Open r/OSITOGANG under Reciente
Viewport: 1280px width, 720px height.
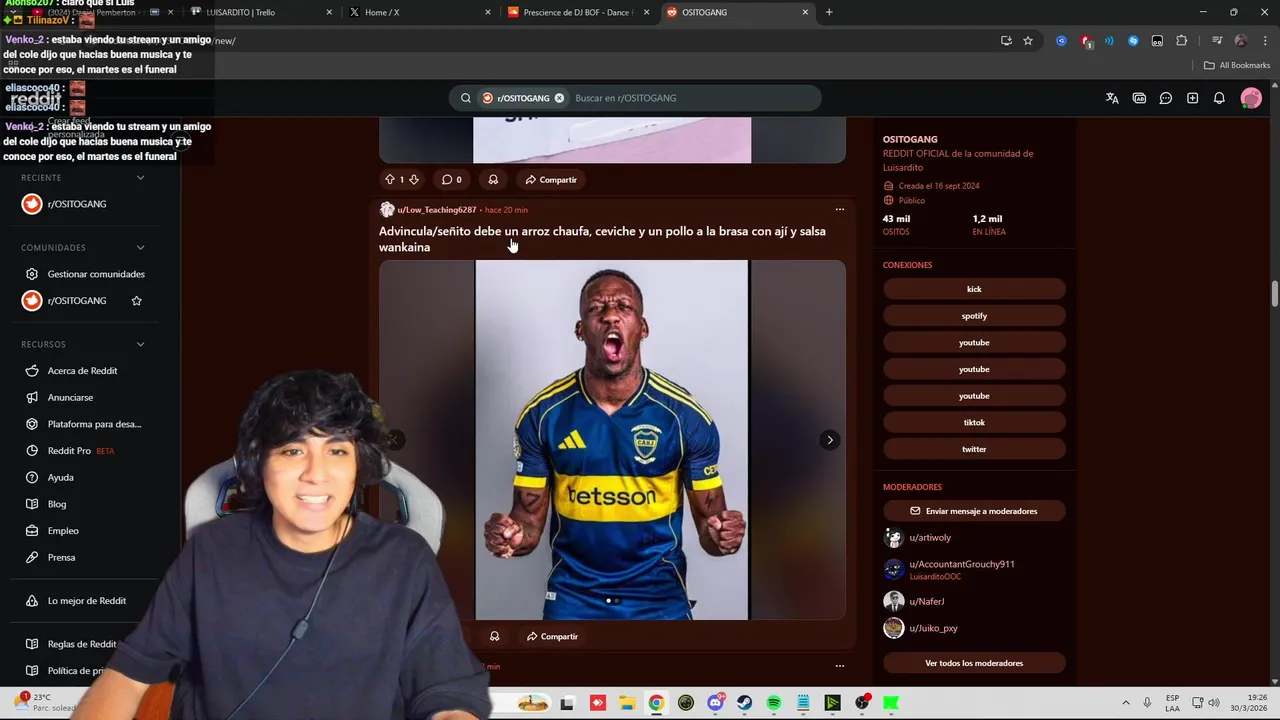[x=77, y=204]
